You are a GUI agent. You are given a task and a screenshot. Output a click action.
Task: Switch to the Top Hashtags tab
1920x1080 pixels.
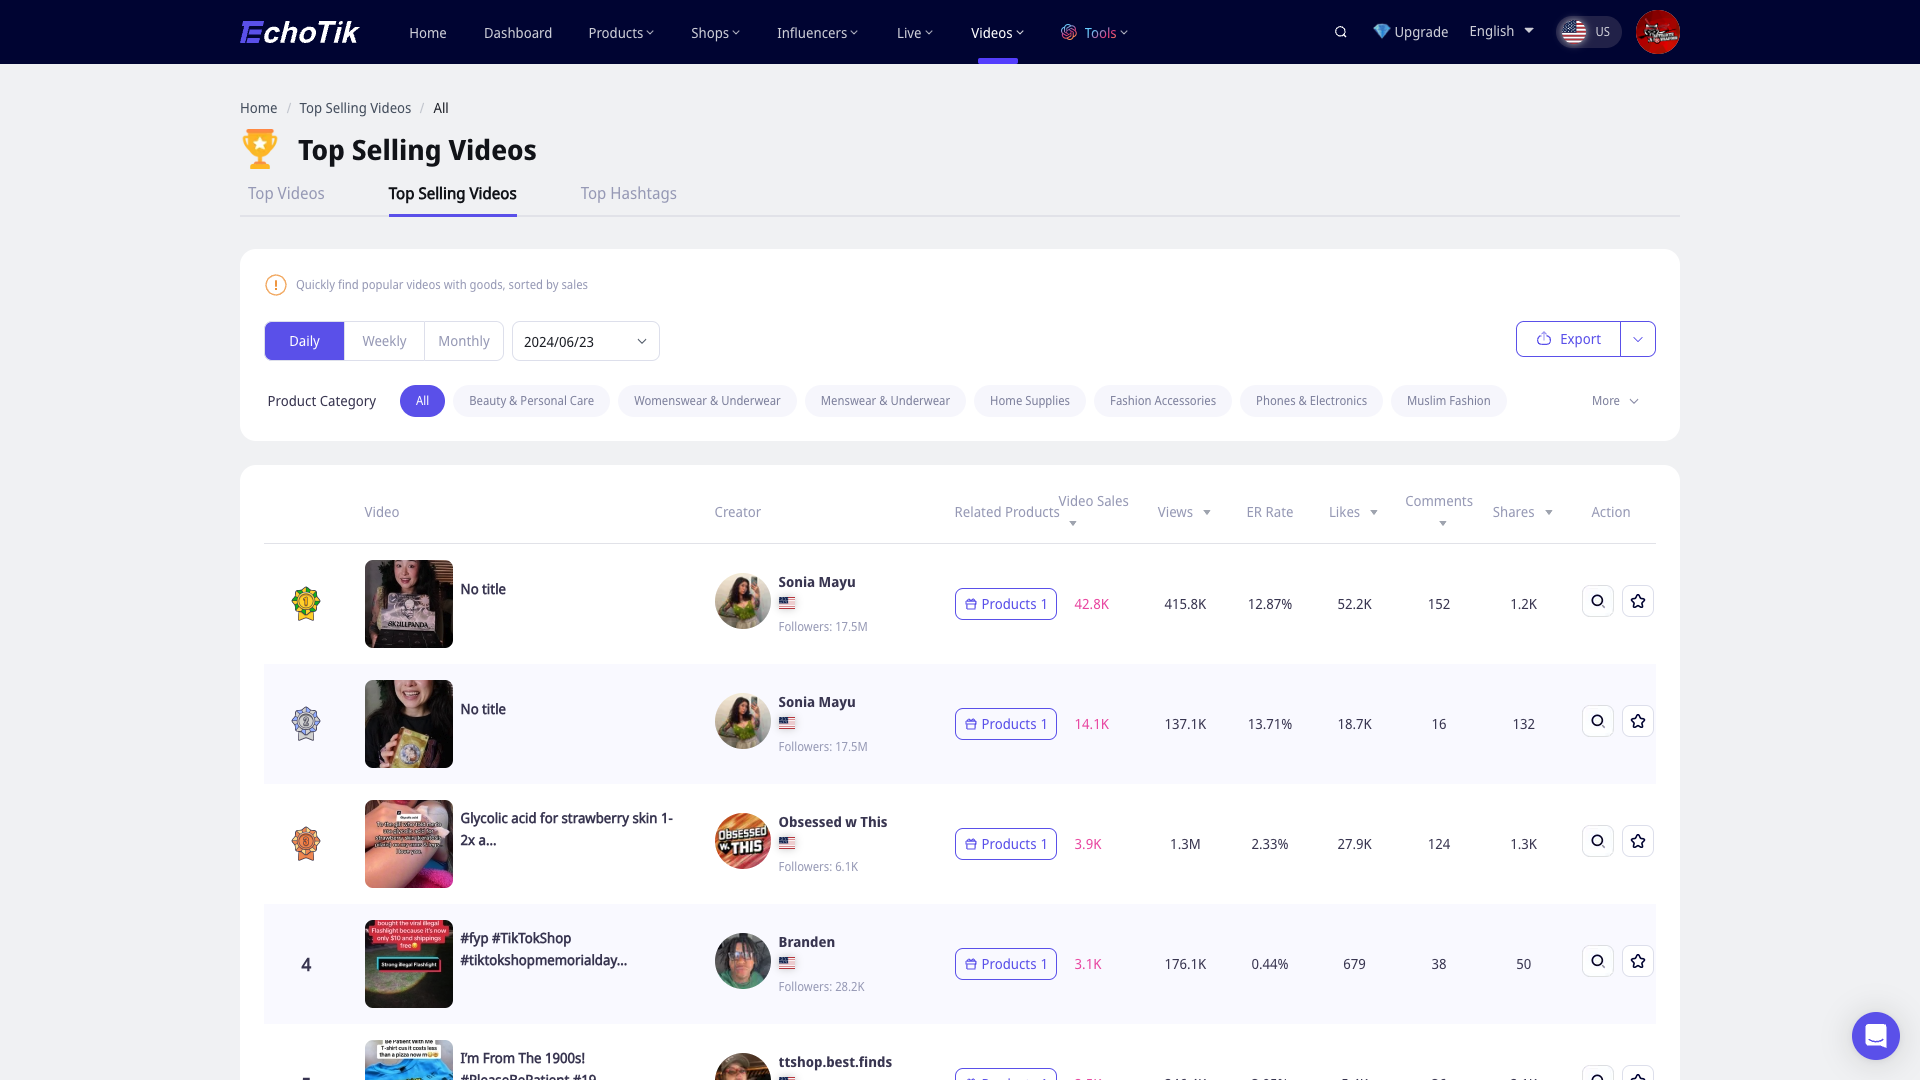(628, 193)
